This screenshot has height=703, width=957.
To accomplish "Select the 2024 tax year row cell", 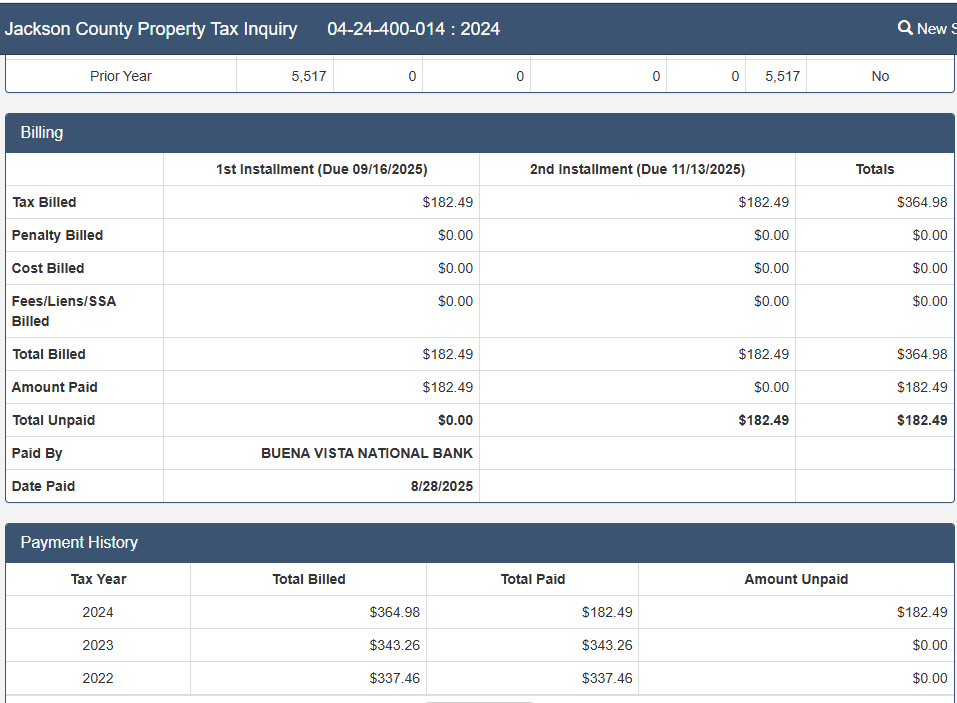I will (98, 612).
